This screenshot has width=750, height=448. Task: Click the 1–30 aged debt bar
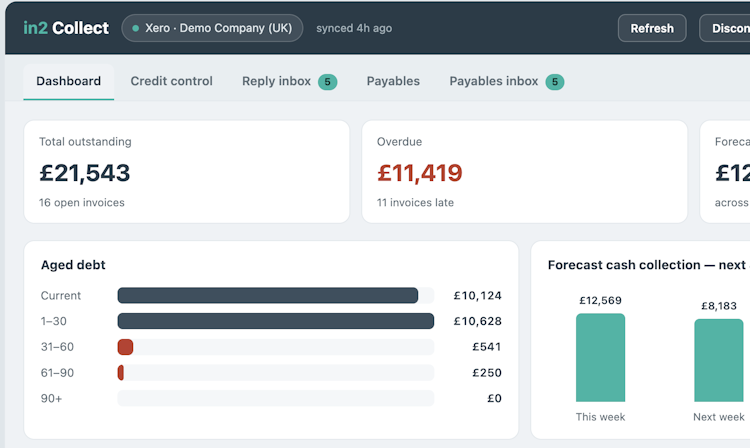coord(276,321)
